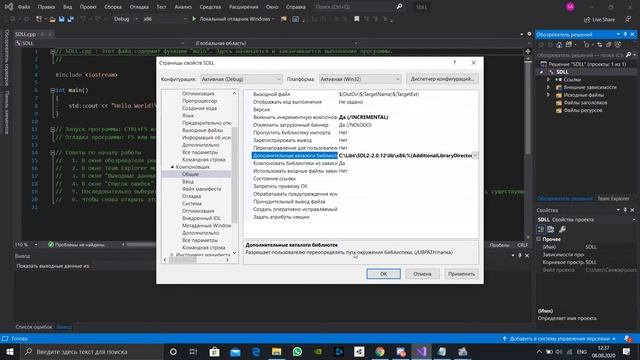Click the help question mark in properties dialog
This screenshot has height=360, width=640.
455,62
